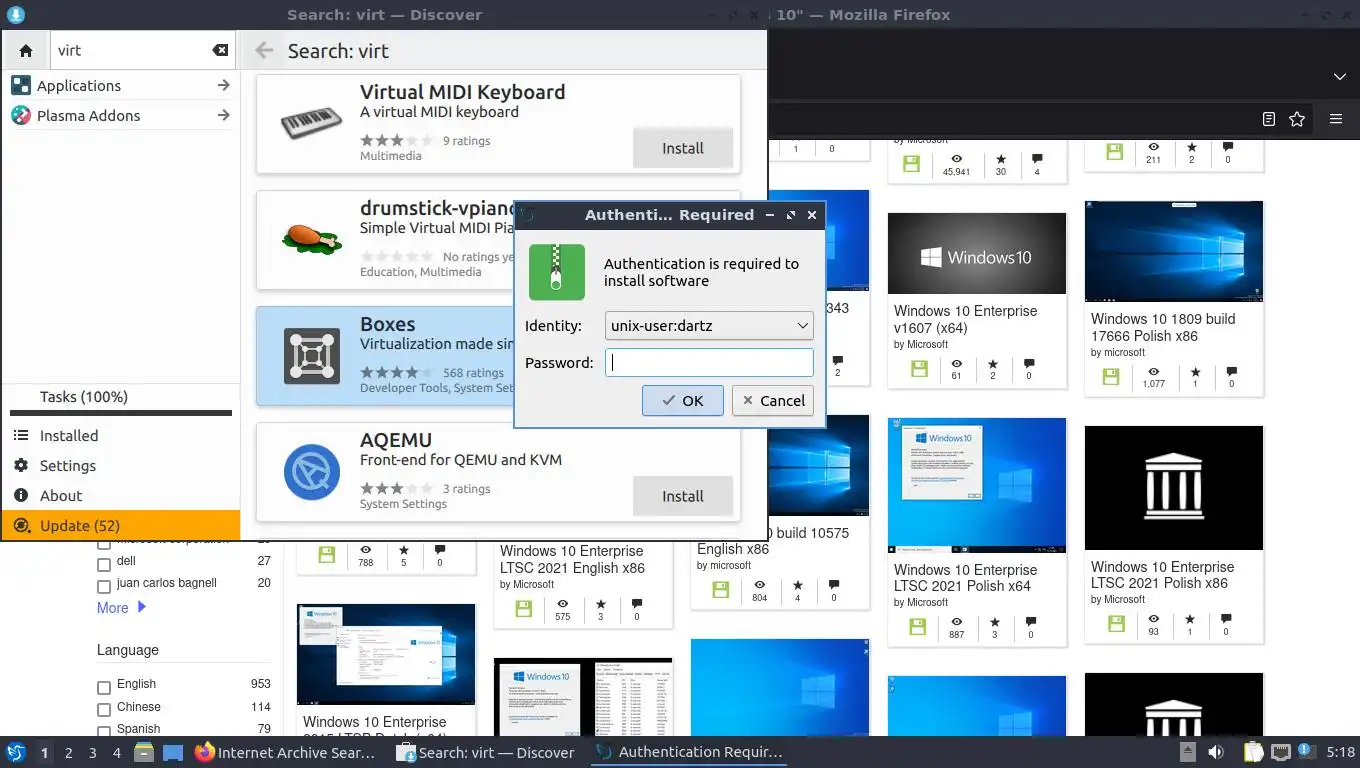
Task: Click software icon under LTSC 2021 English x86
Action: 522,609
